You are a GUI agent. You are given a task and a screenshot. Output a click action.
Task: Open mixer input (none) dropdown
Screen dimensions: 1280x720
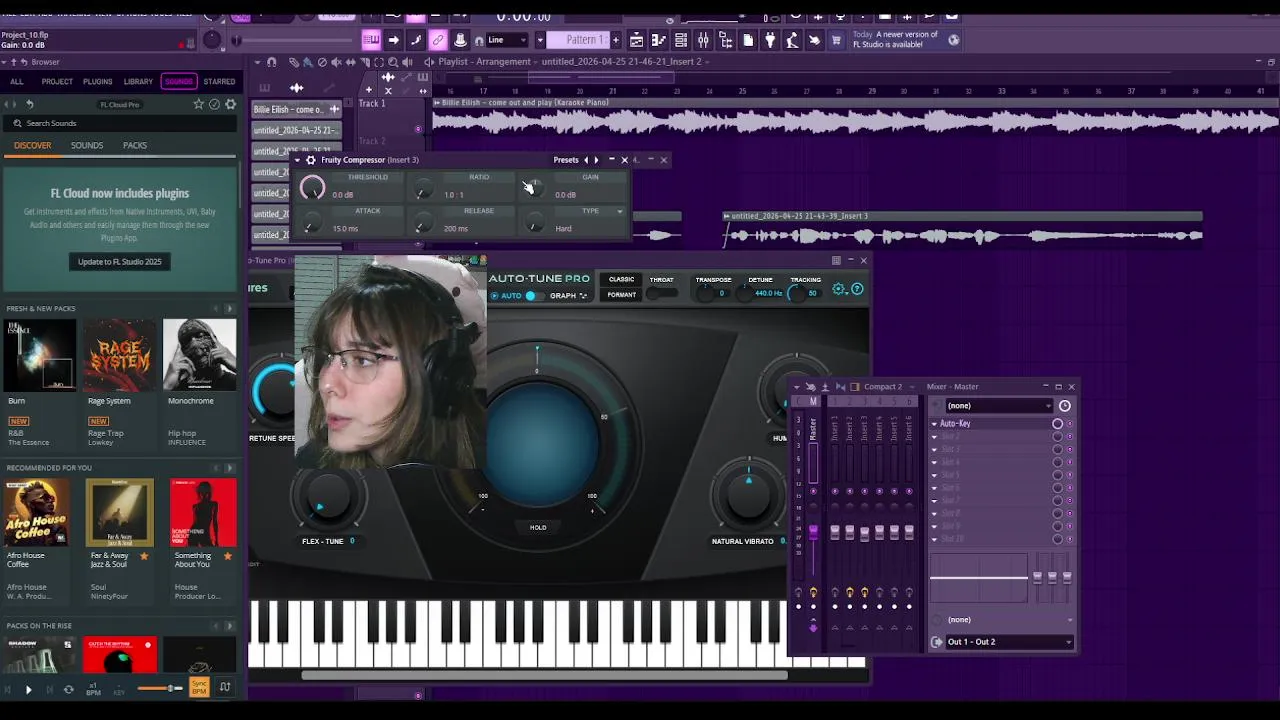1000,405
